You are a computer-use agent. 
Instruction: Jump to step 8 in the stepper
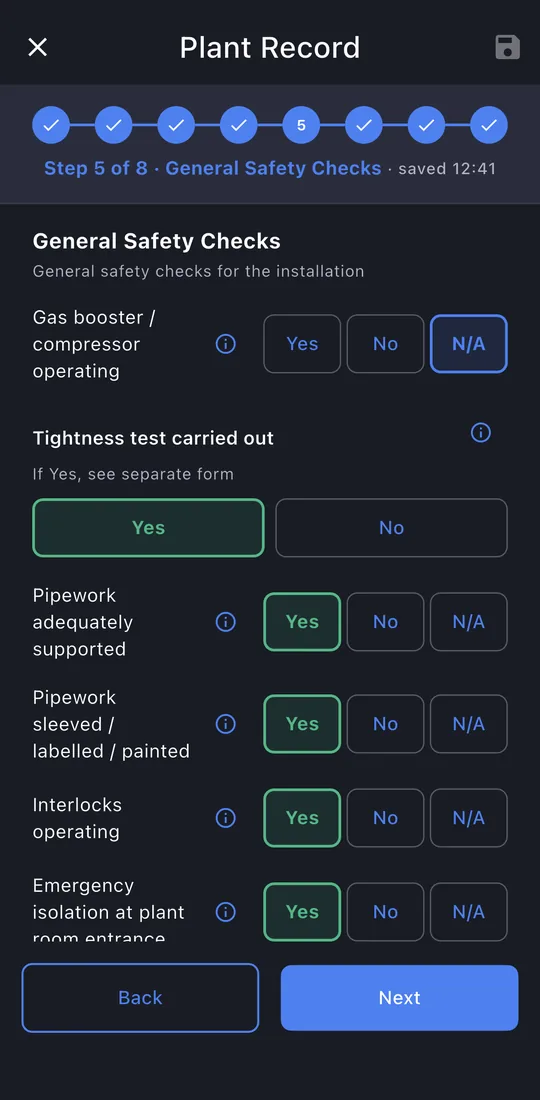(x=489, y=125)
